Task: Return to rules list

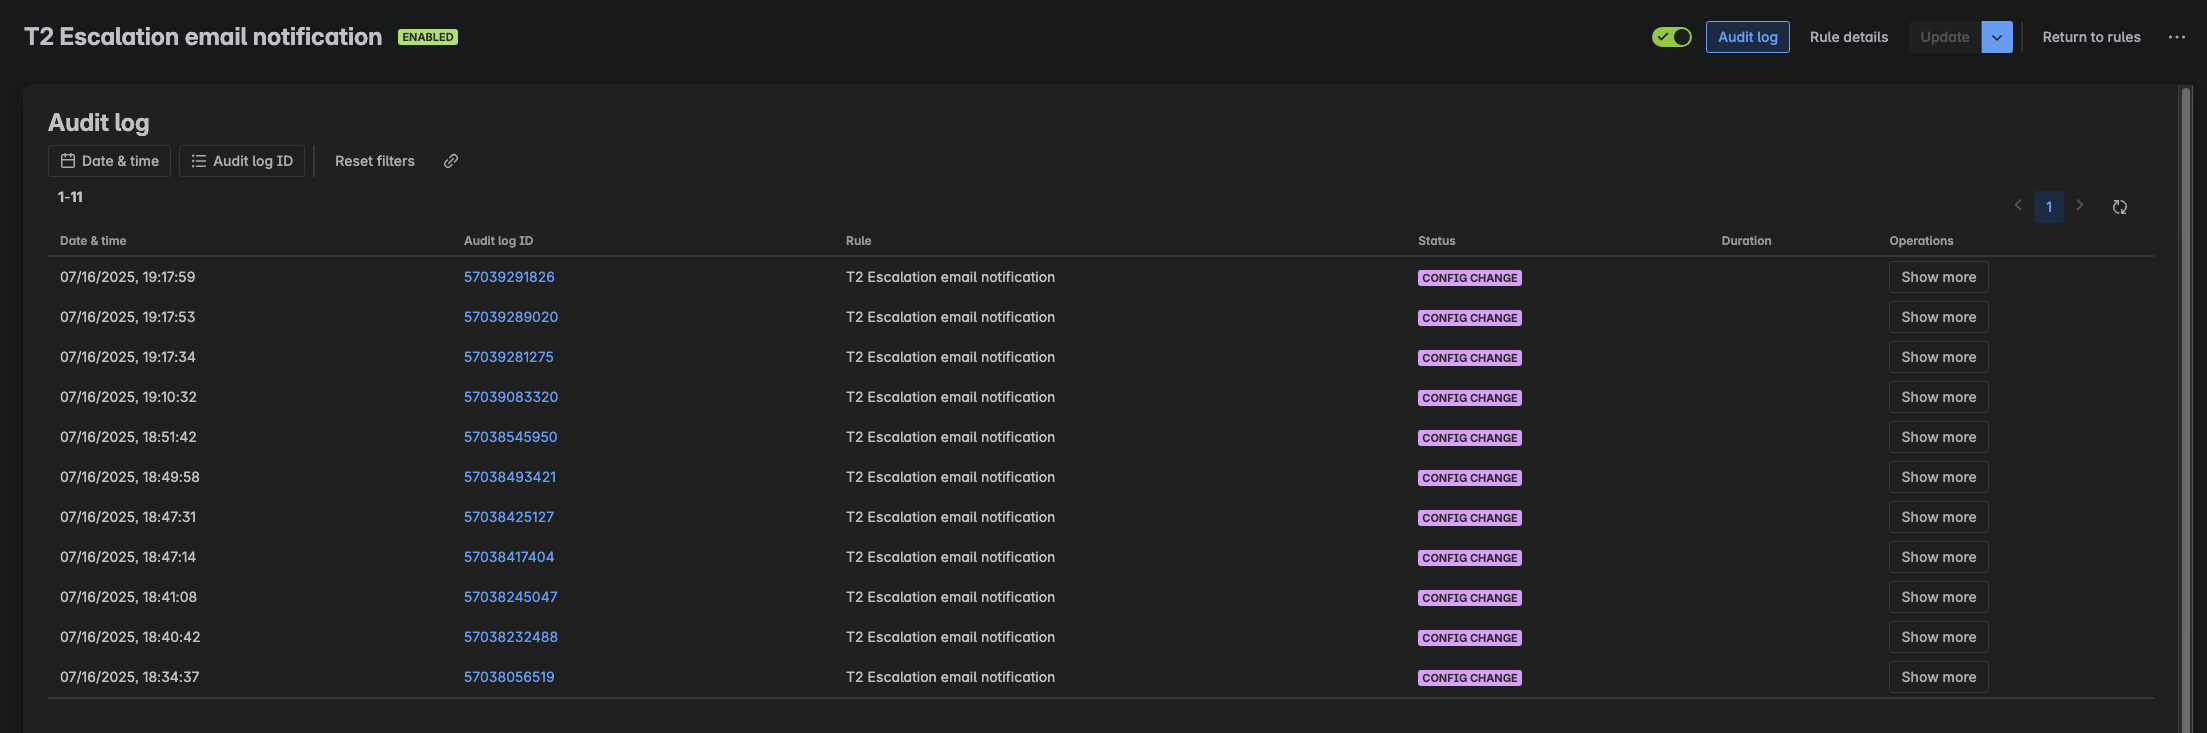Action: pos(2091,37)
